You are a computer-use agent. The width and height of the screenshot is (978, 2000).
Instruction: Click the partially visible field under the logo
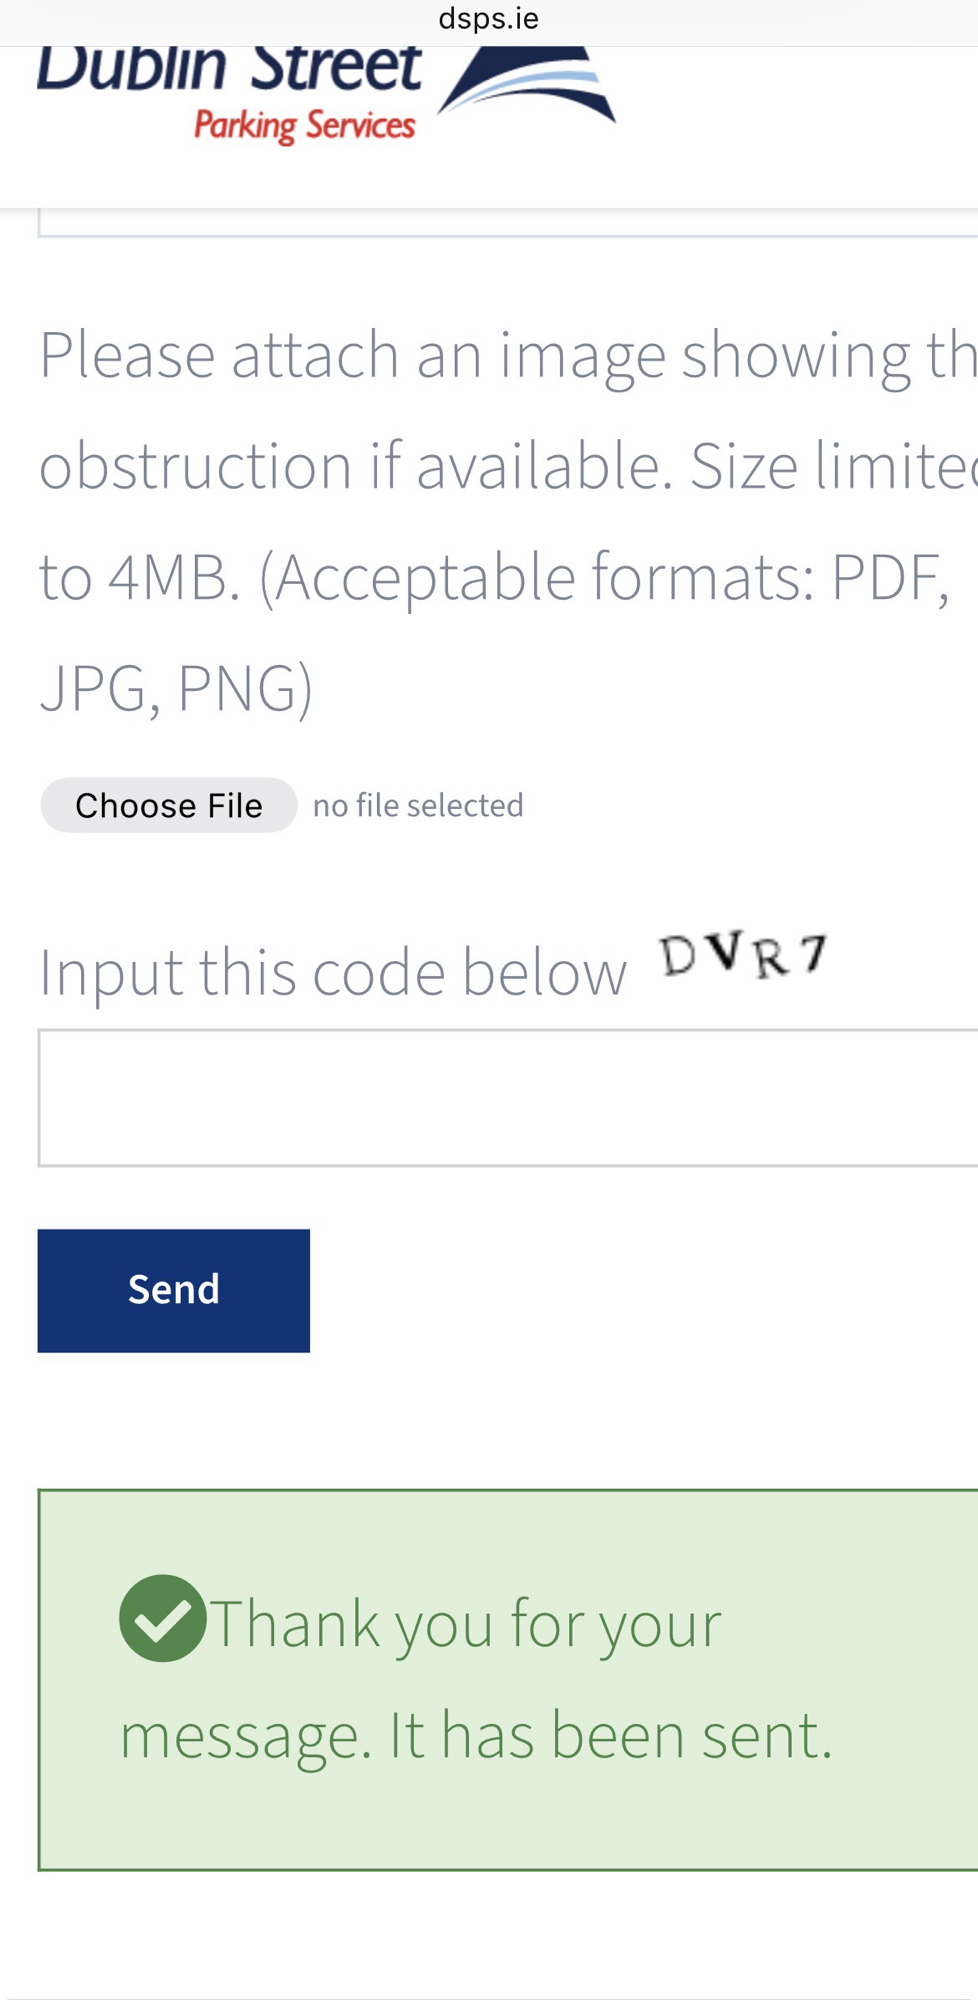(x=508, y=224)
